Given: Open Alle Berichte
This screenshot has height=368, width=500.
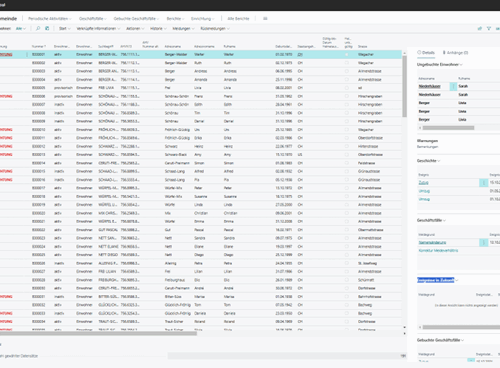Looking at the screenshot, I should coord(238,19).
